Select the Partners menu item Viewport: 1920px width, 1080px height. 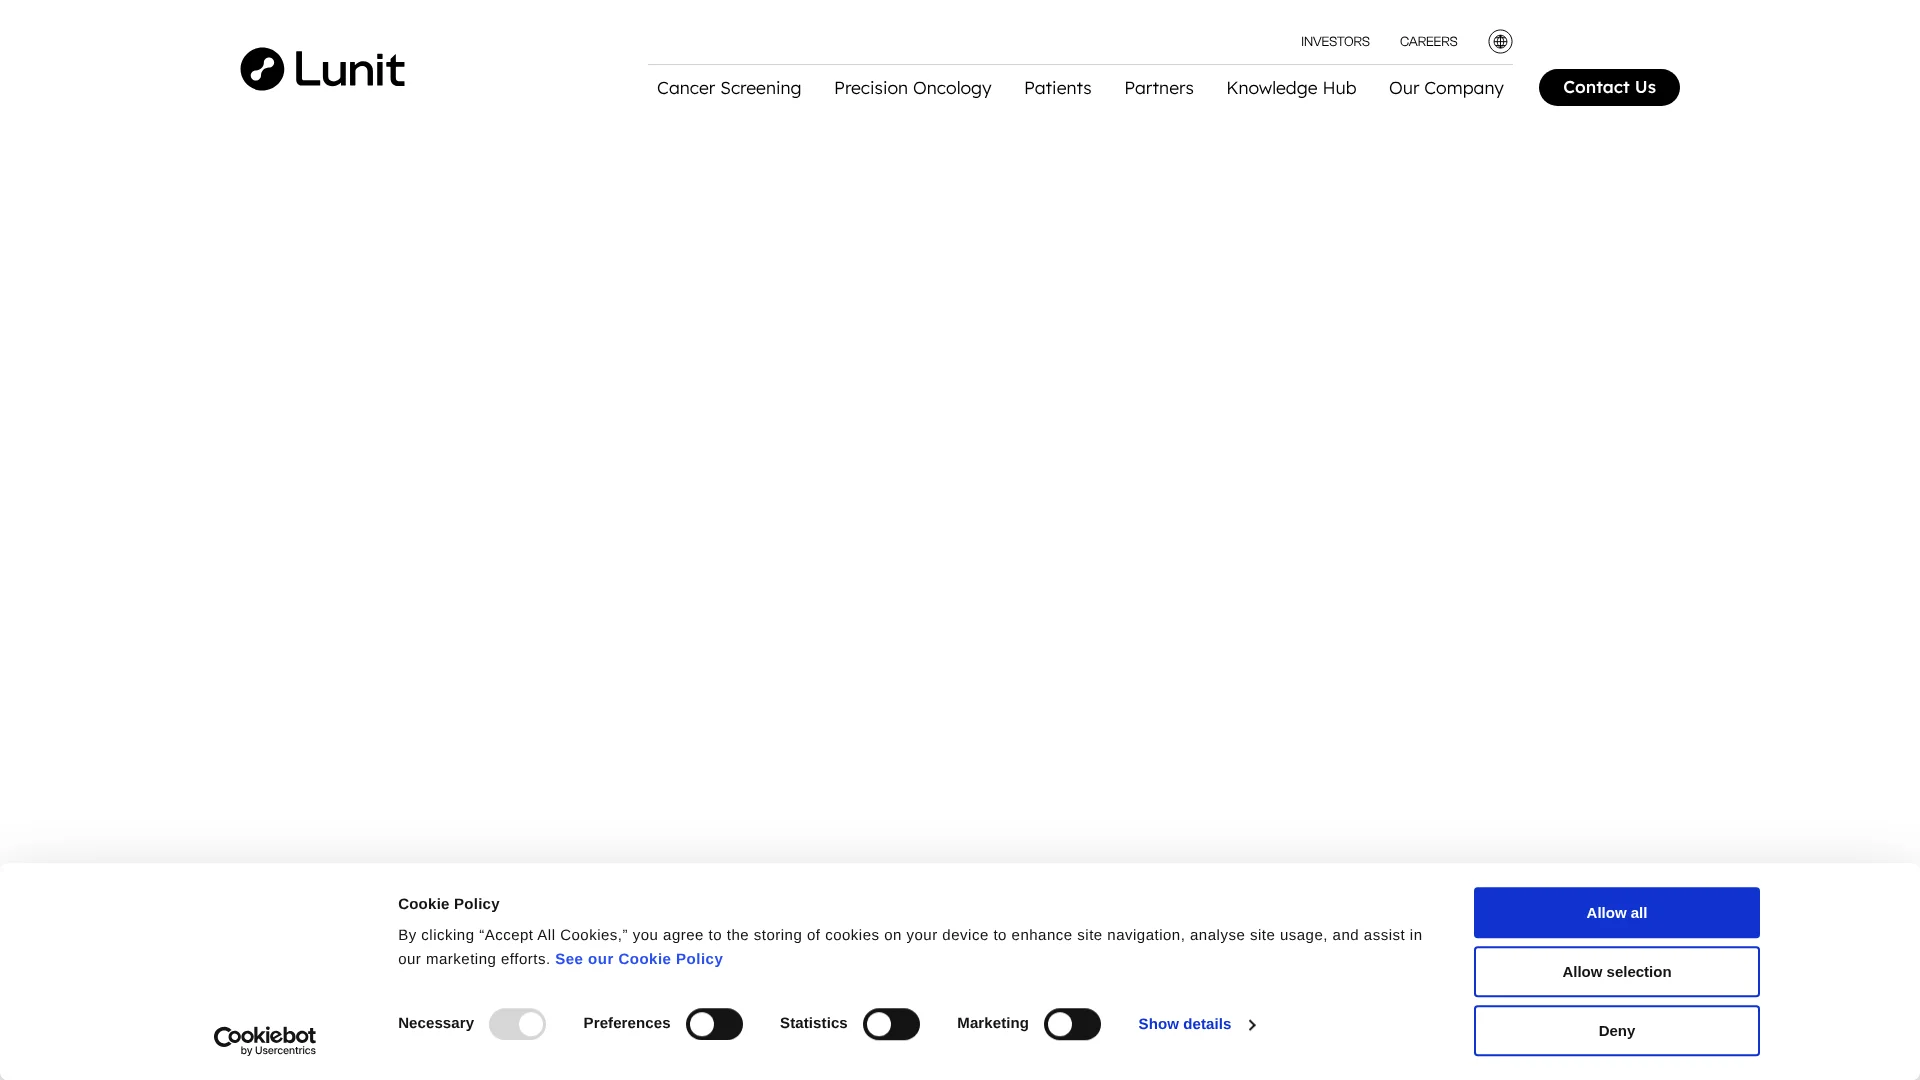(x=1158, y=88)
